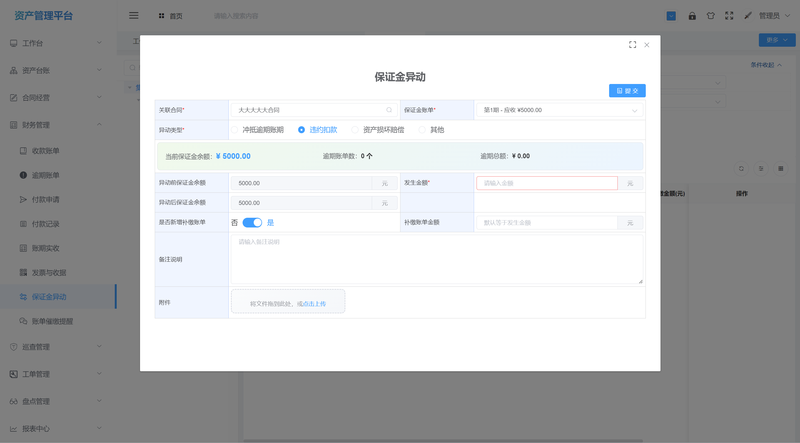
Task: Click 合同经营 edit icon in sidebar
Action: (x=14, y=97)
